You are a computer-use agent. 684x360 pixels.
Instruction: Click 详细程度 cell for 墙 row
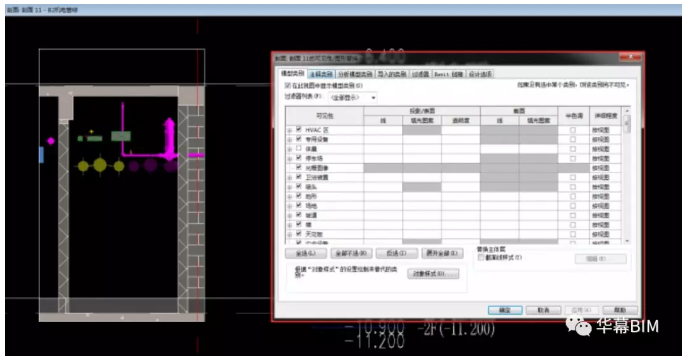click(605, 225)
